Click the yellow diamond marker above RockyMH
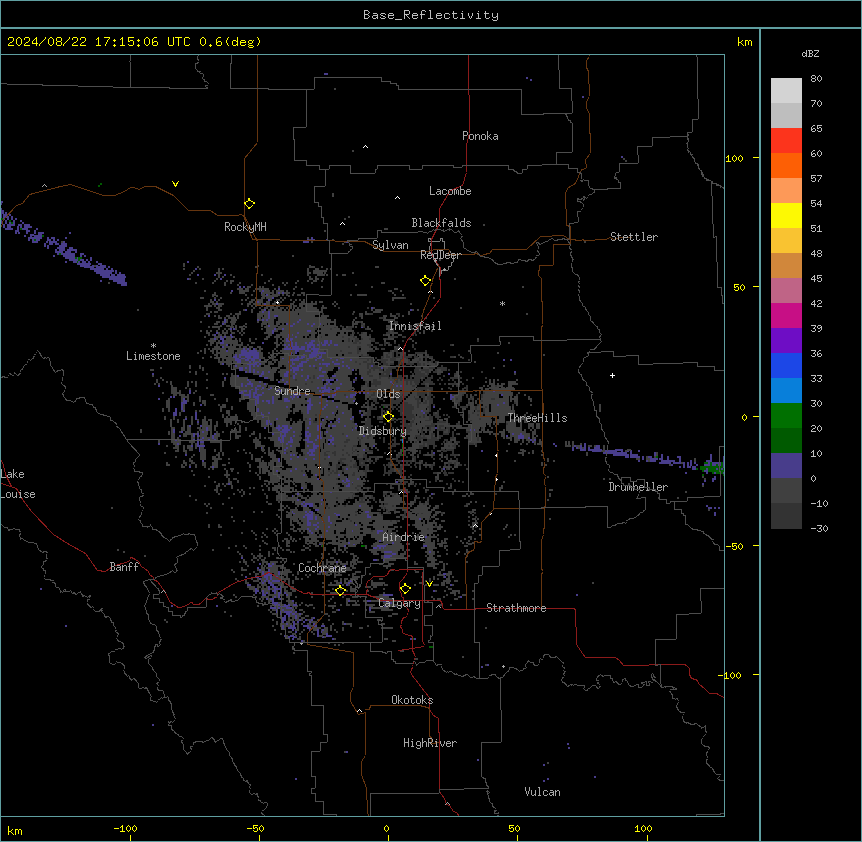Image resolution: width=862 pixels, height=842 pixels. coord(249,203)
